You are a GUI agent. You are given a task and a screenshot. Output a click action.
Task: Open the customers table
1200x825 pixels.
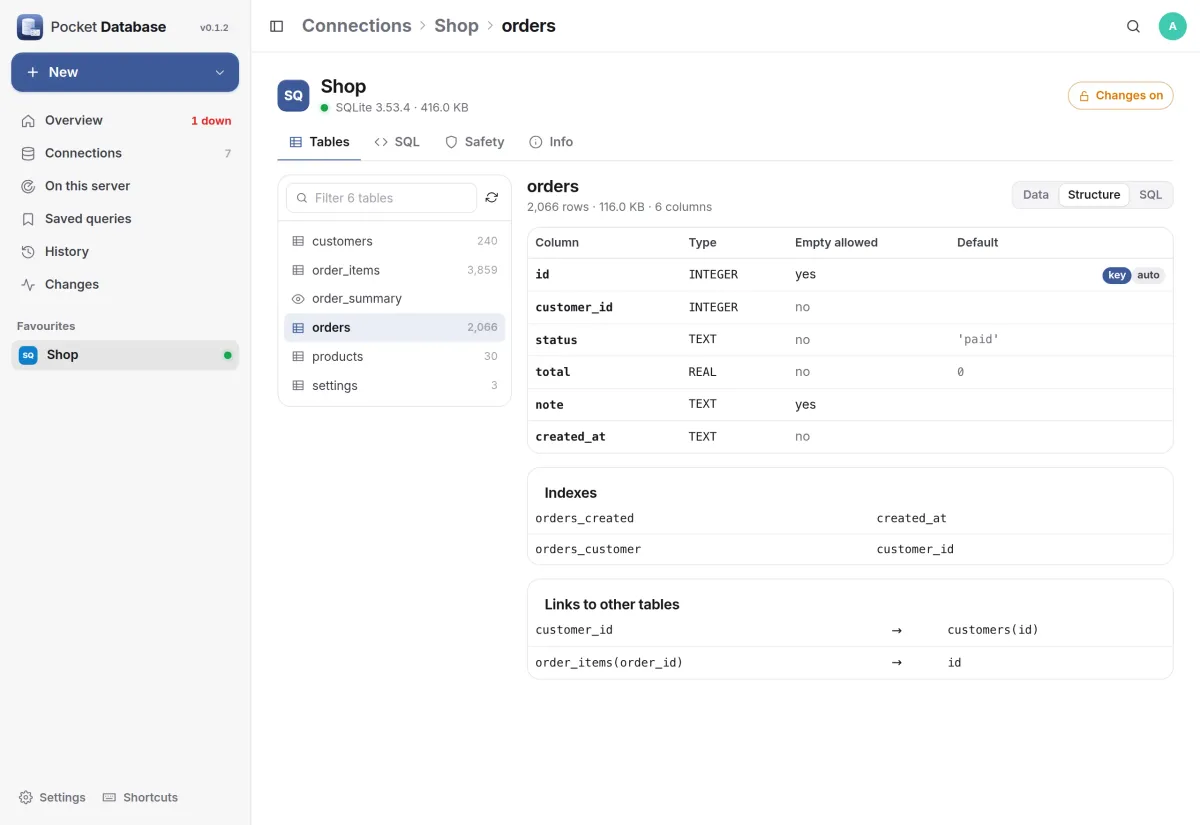point(394,241)
